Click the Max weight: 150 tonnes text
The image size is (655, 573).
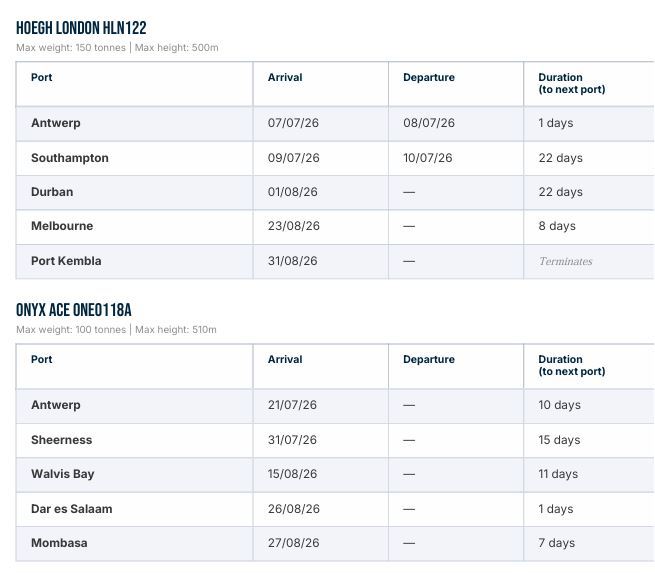pyautogui.click(x=71, y=48)
